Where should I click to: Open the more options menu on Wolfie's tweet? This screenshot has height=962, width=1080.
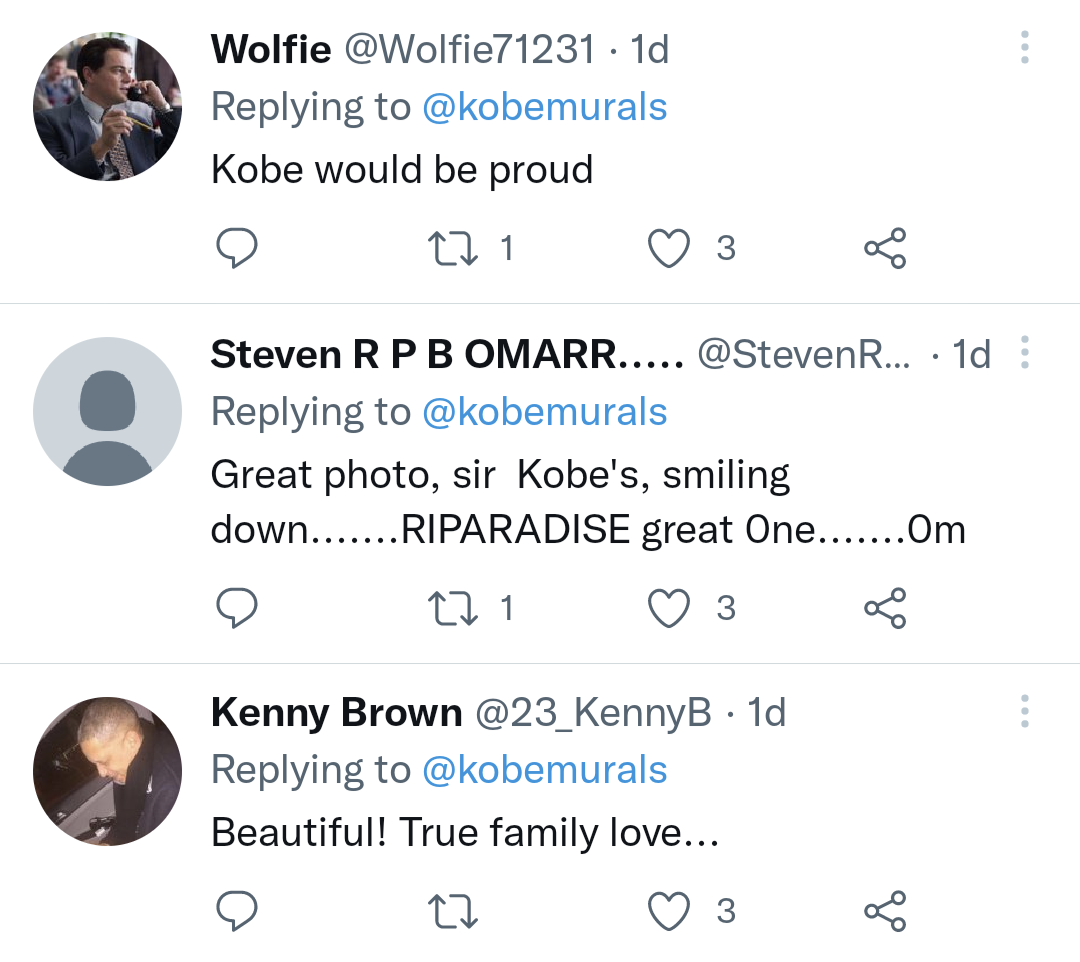[1024, 48]
